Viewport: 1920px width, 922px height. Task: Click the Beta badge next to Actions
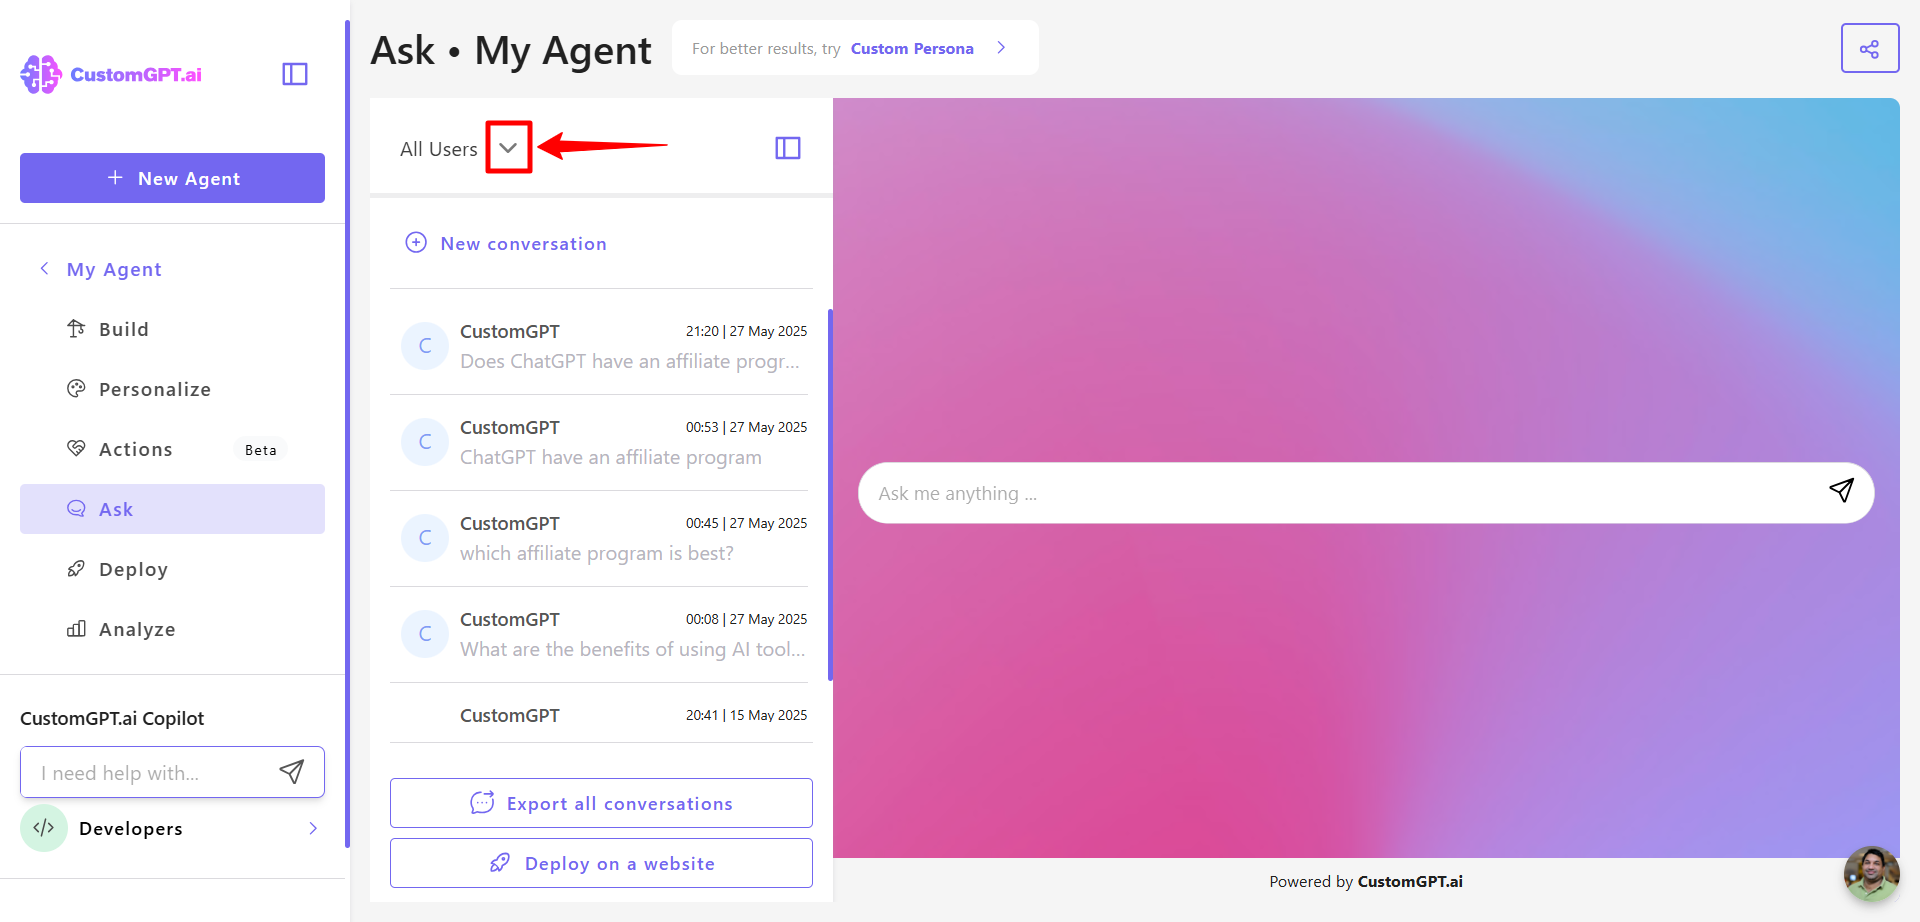point(261,450)
